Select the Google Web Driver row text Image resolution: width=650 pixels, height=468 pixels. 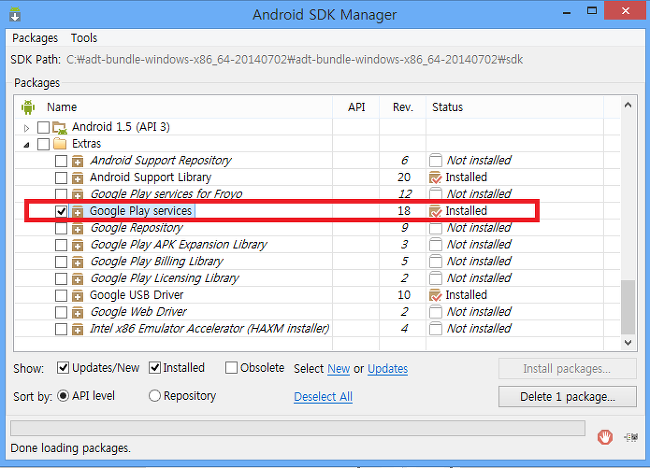pyautogui.click(x=138, y=312)
